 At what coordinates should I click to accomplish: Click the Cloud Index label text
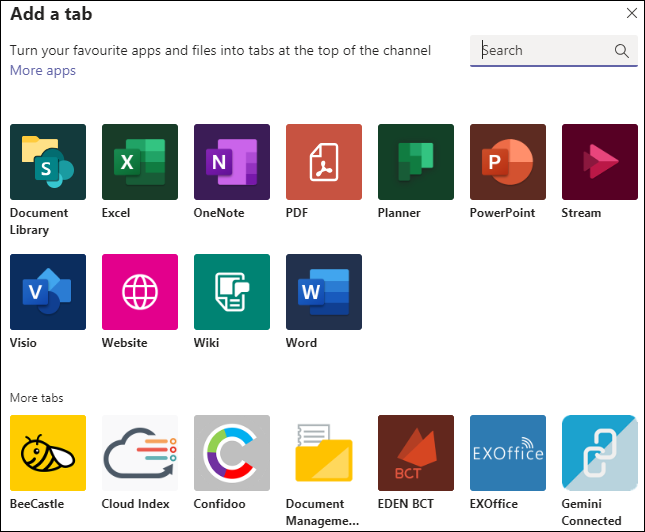point(136,504)
